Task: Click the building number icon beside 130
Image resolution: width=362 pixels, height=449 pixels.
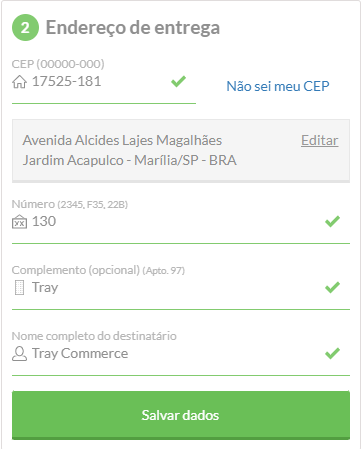Action: pyautogui.click(x=19, y=222)
